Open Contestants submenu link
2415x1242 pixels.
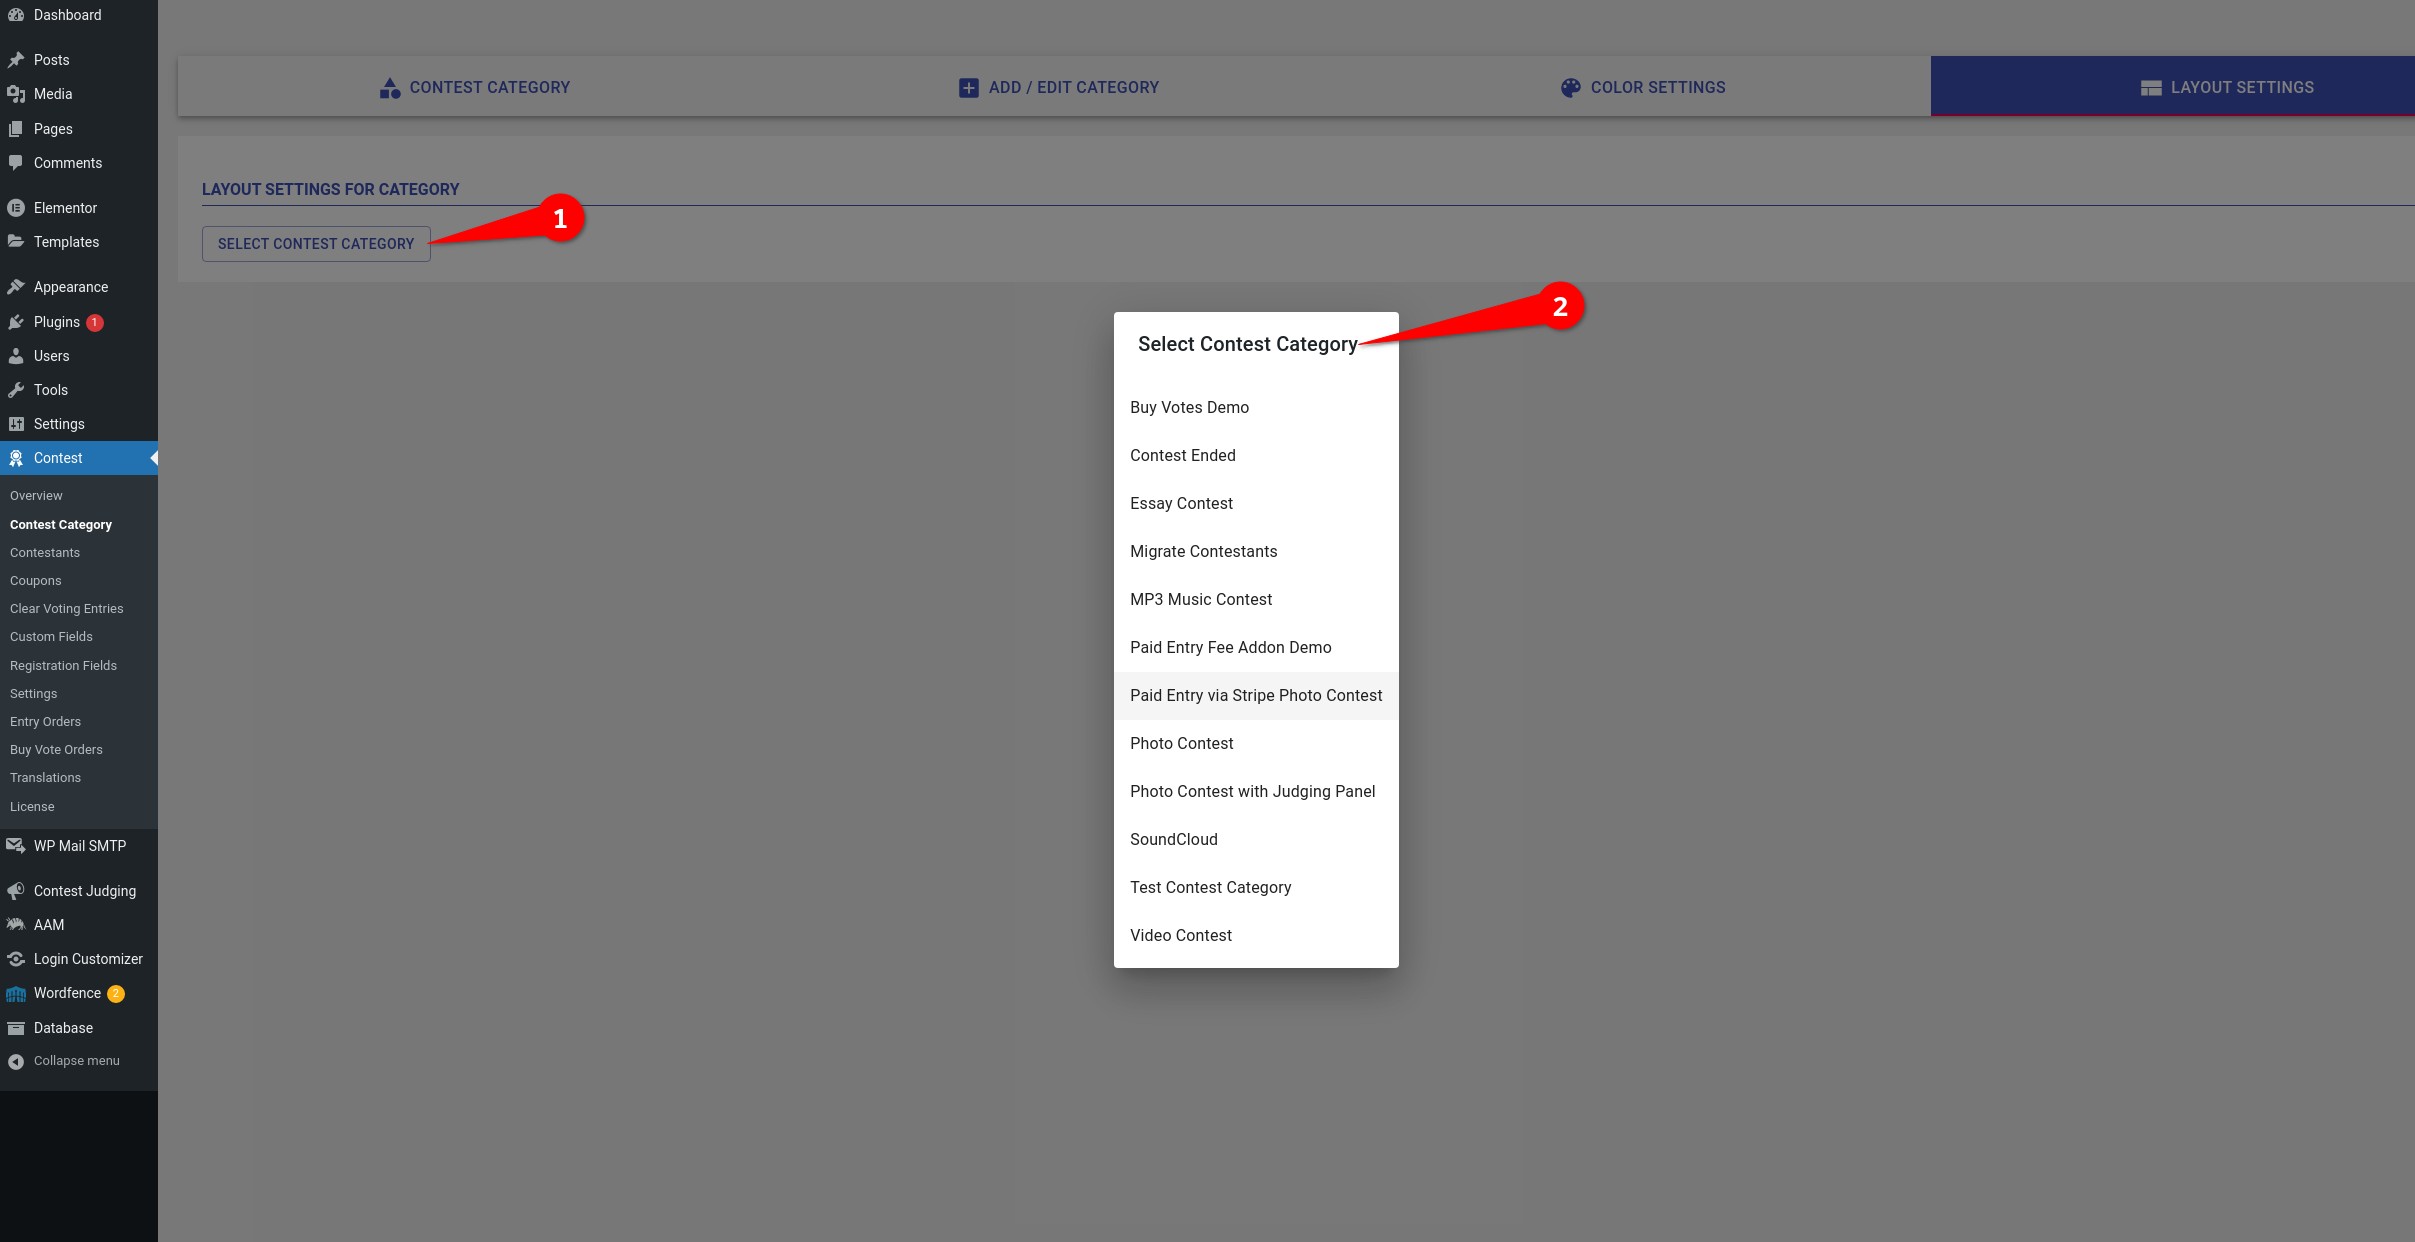tap(45, 553)
